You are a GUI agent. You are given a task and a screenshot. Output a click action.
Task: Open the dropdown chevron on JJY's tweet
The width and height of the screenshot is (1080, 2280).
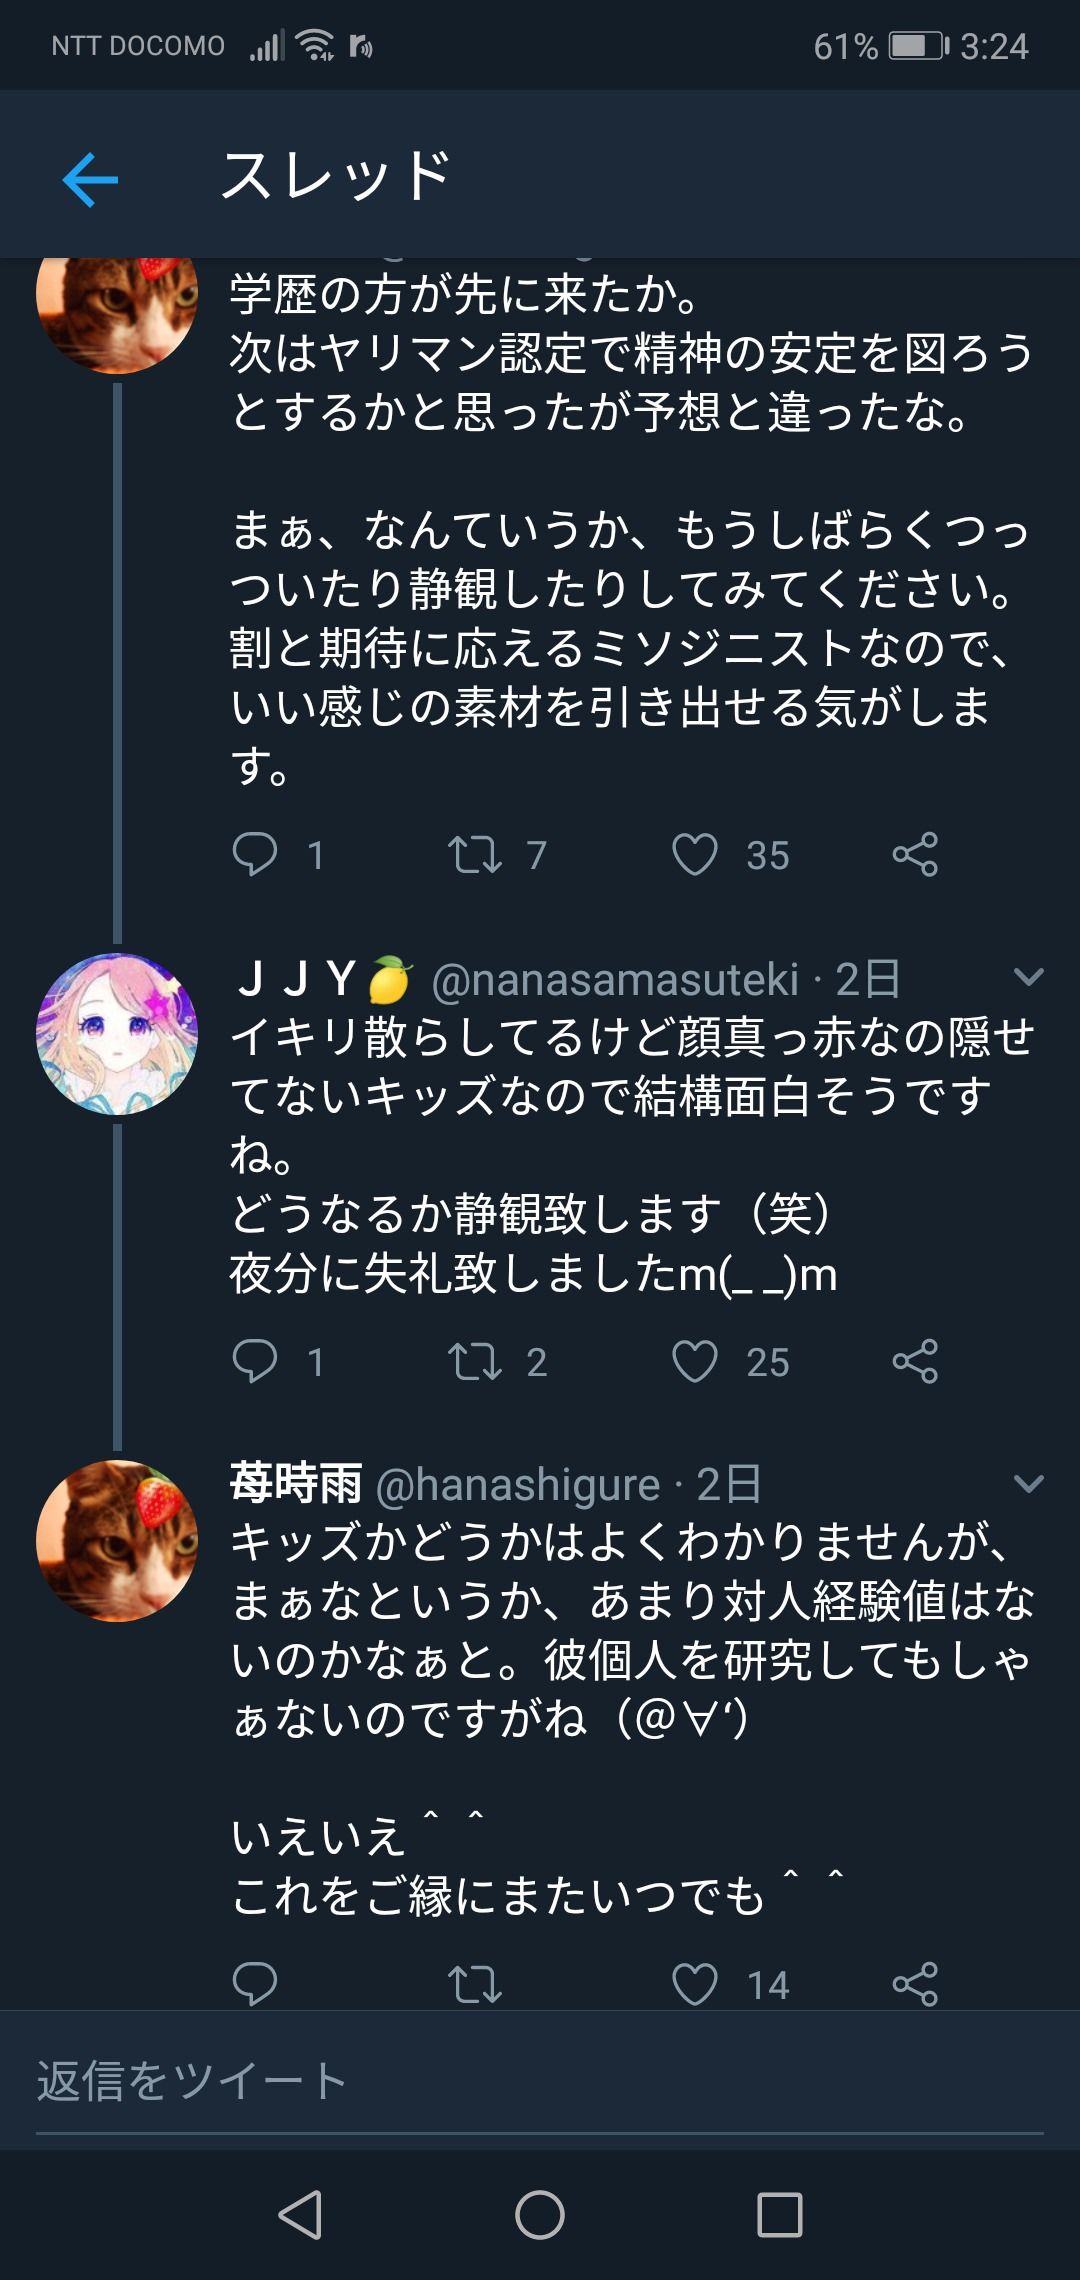[1028, 977]
